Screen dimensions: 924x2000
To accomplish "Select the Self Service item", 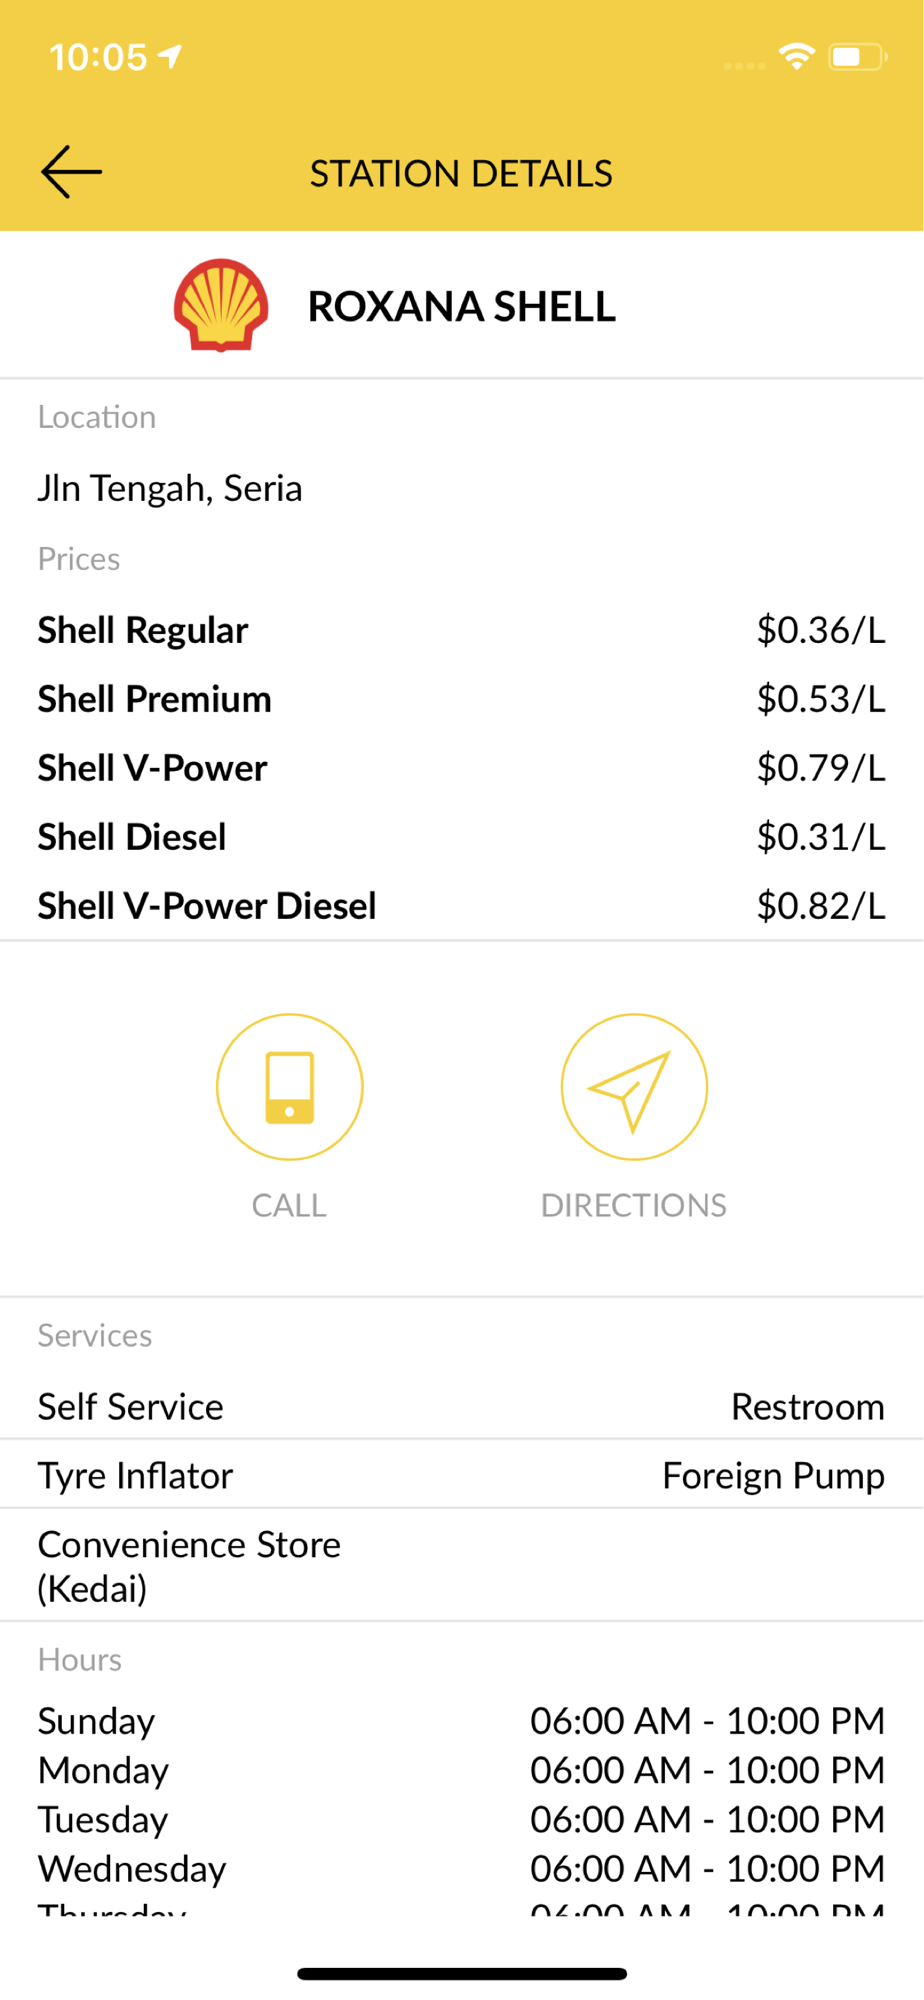I will pos(131,1406).
